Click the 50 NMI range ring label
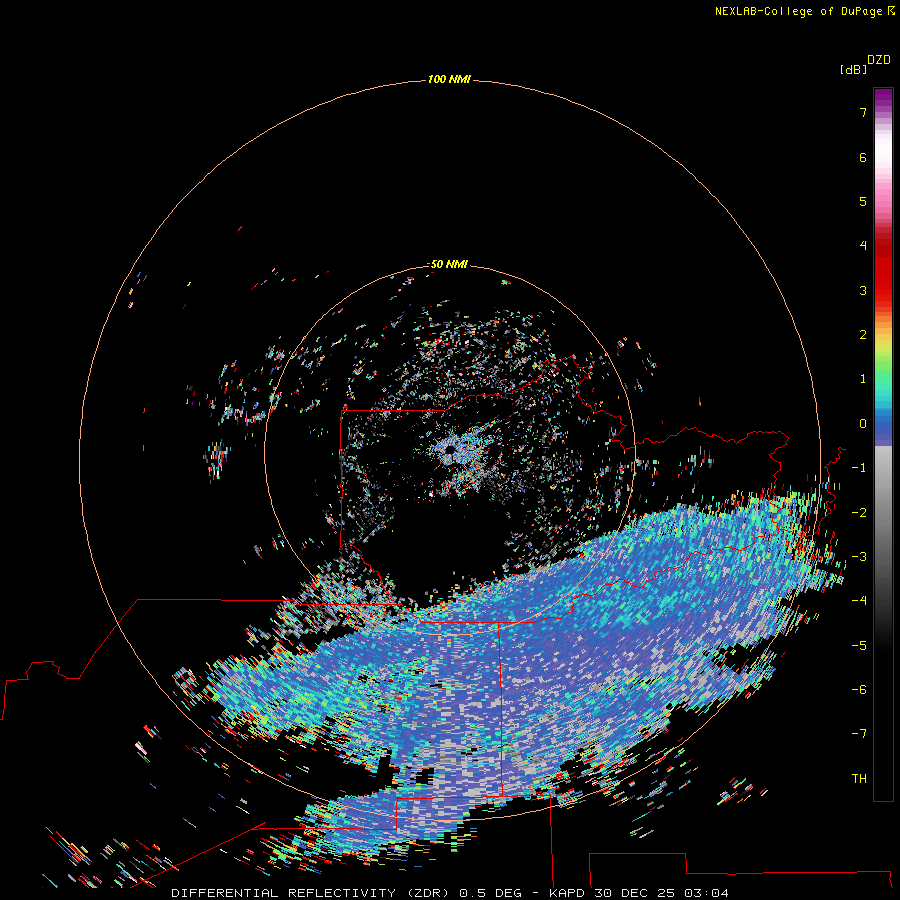Viewport: 900px width, 900px height. (x=449, y=264)
